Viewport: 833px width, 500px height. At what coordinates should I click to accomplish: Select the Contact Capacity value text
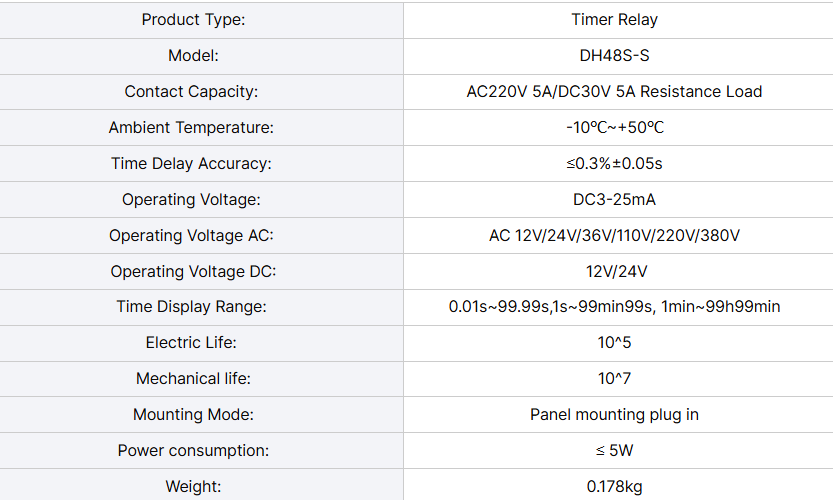[x=615, y=91]
